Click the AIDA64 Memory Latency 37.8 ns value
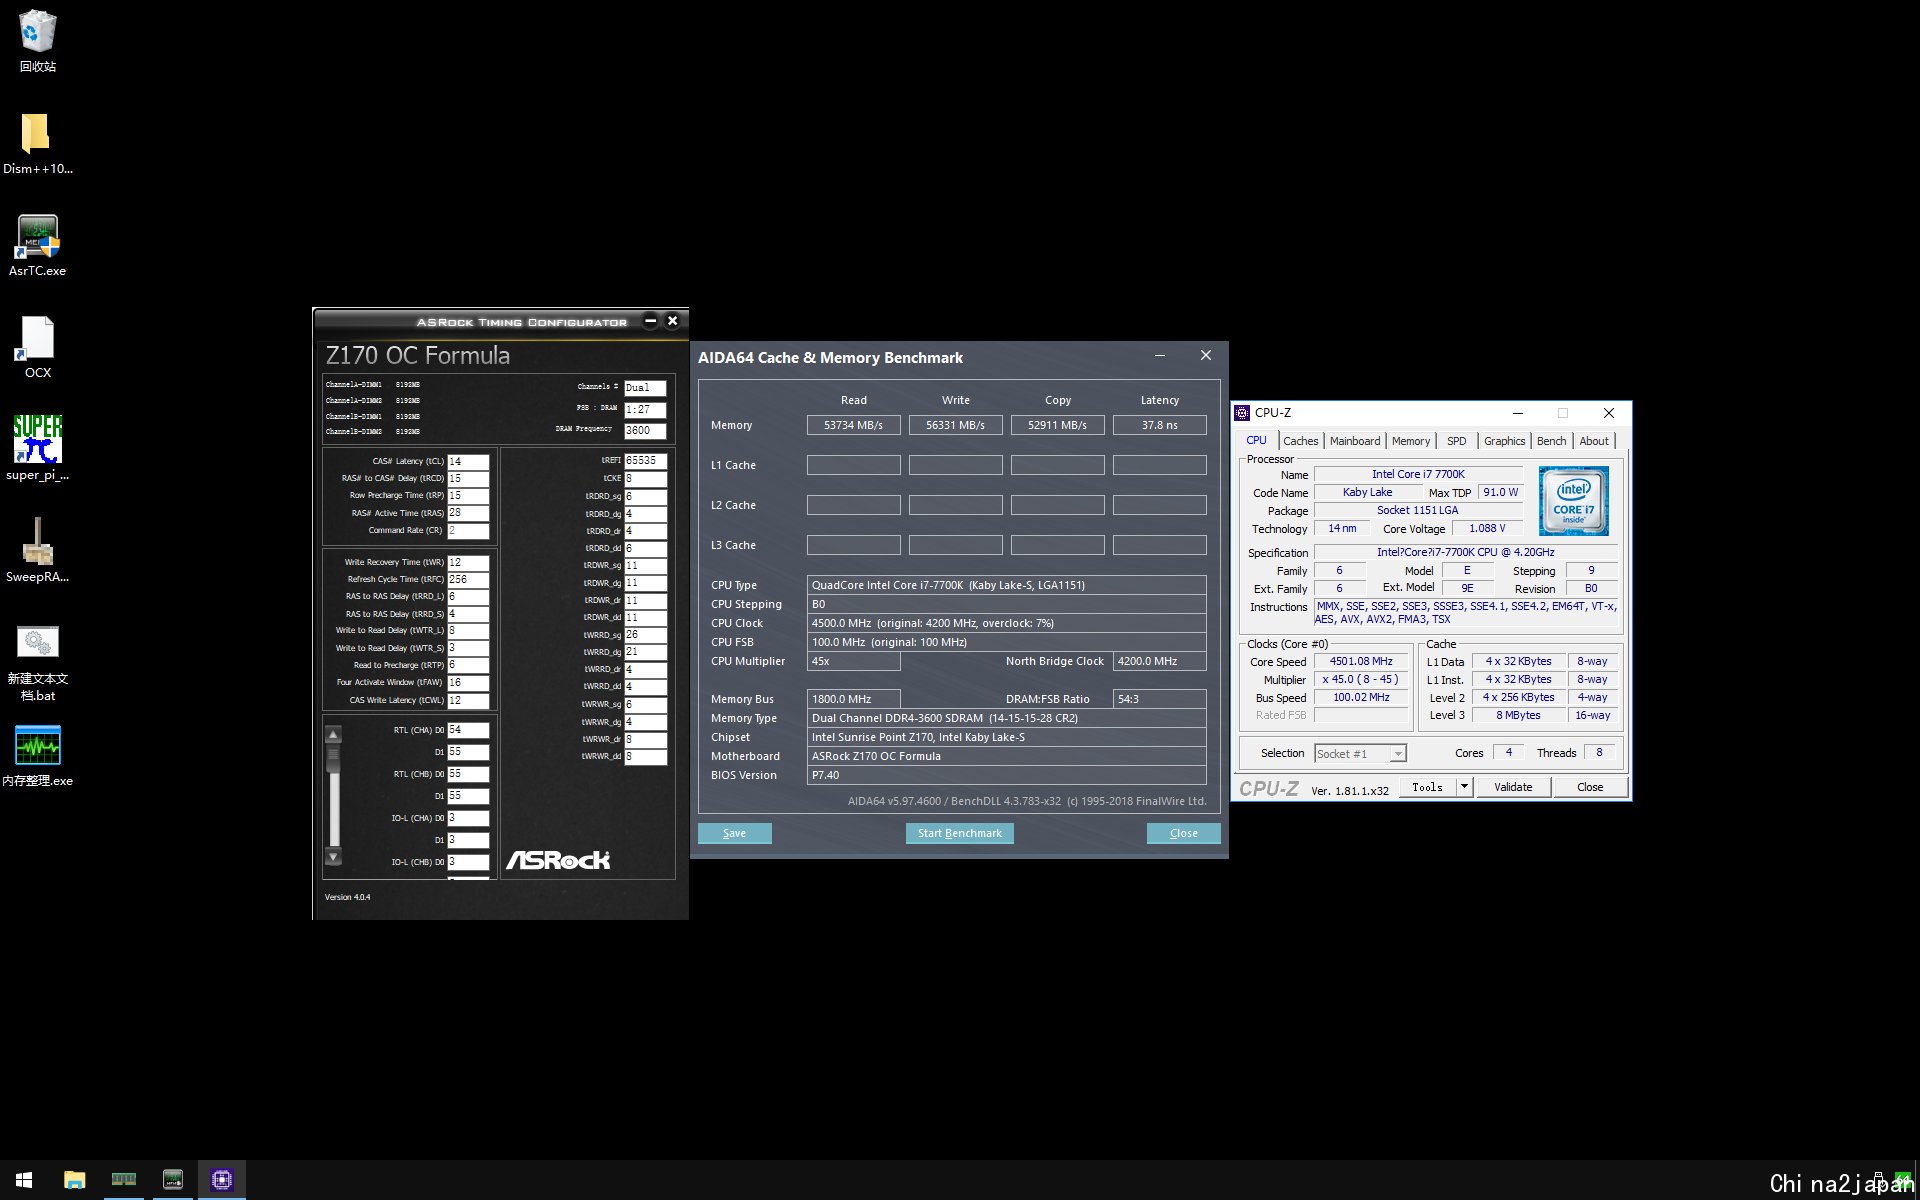The height and width of the screenshot is (1200, 1920). click(1159, 425)
